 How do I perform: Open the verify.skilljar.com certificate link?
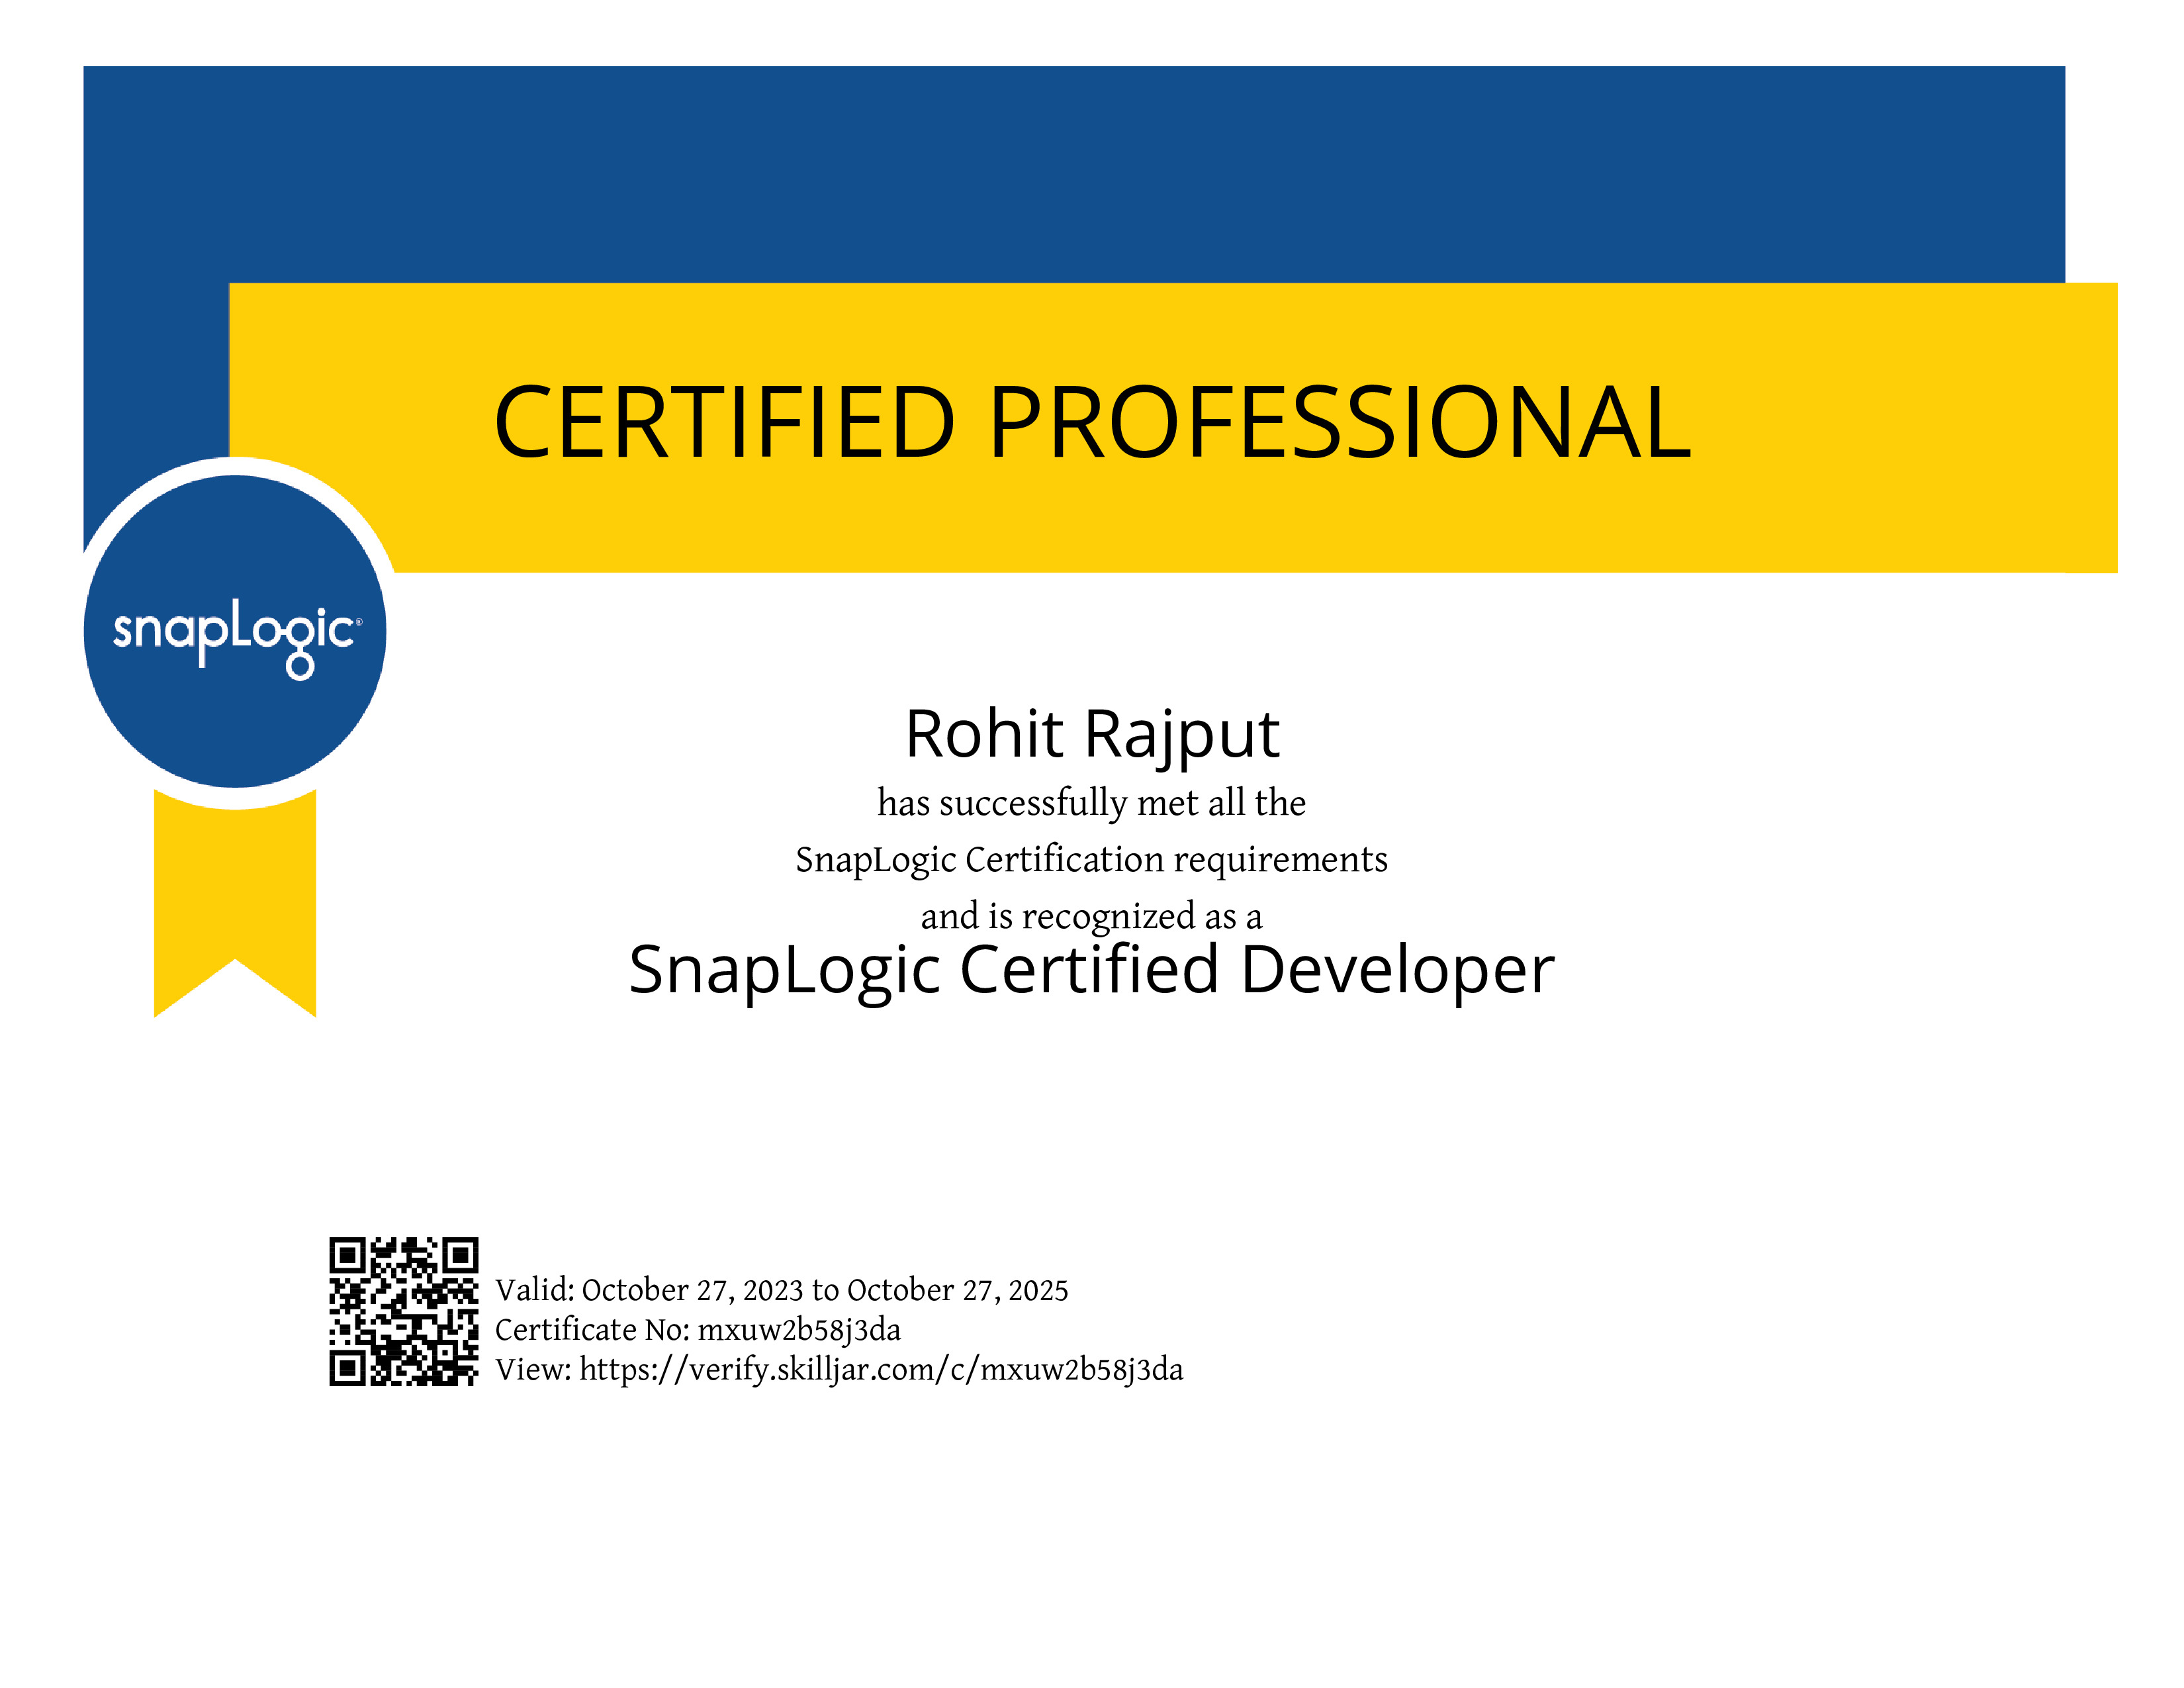click(x=881, y=1370)
